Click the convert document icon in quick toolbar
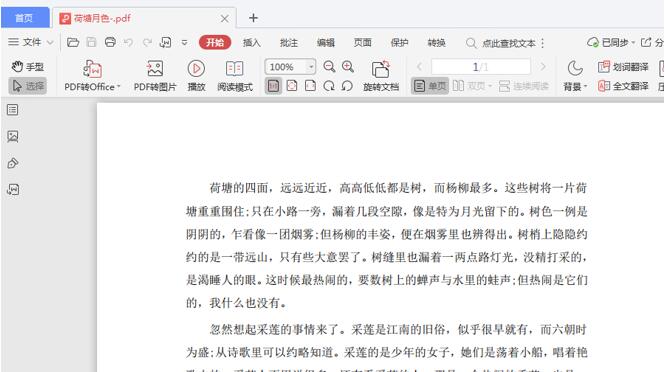 [165, 42]
